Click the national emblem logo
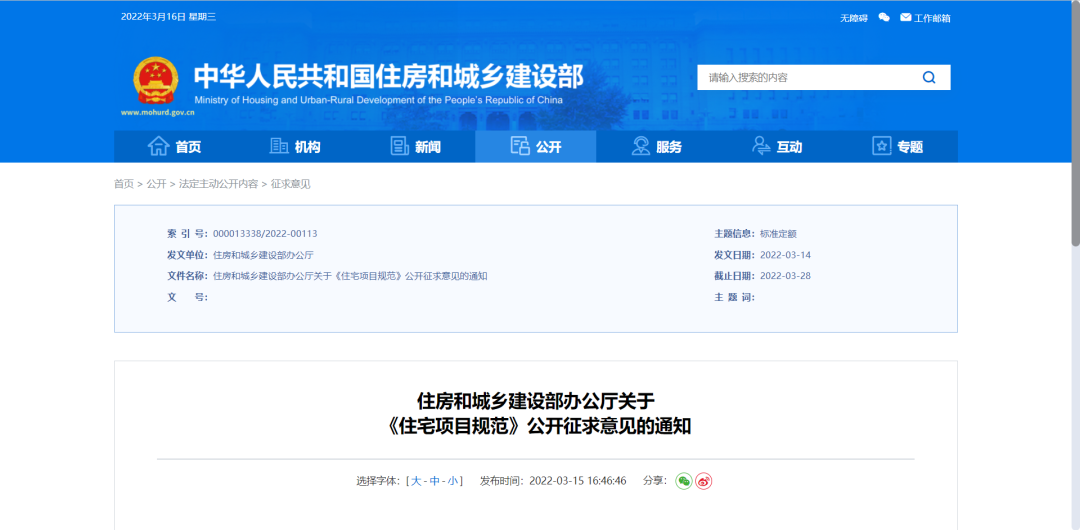This screenshot has width=1080, height=530. click(155, 81)
